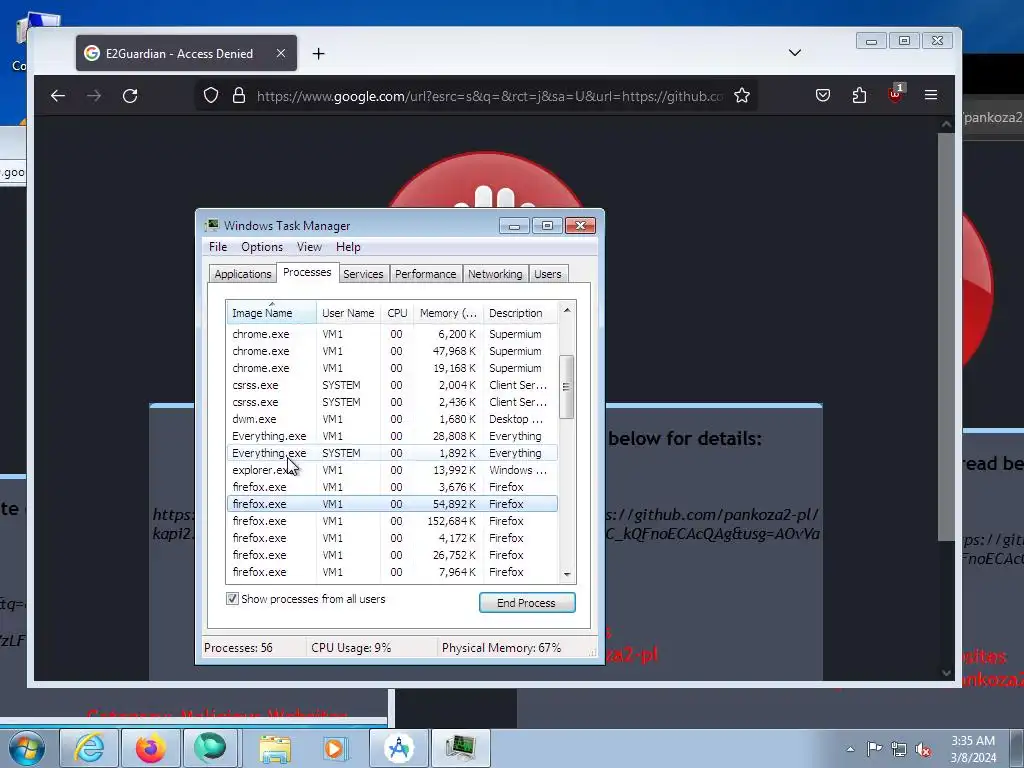Click the process list scrollbar thumb
Image resolution: width=1024 pixels, height=768 pixels.
tap(567, 387)
